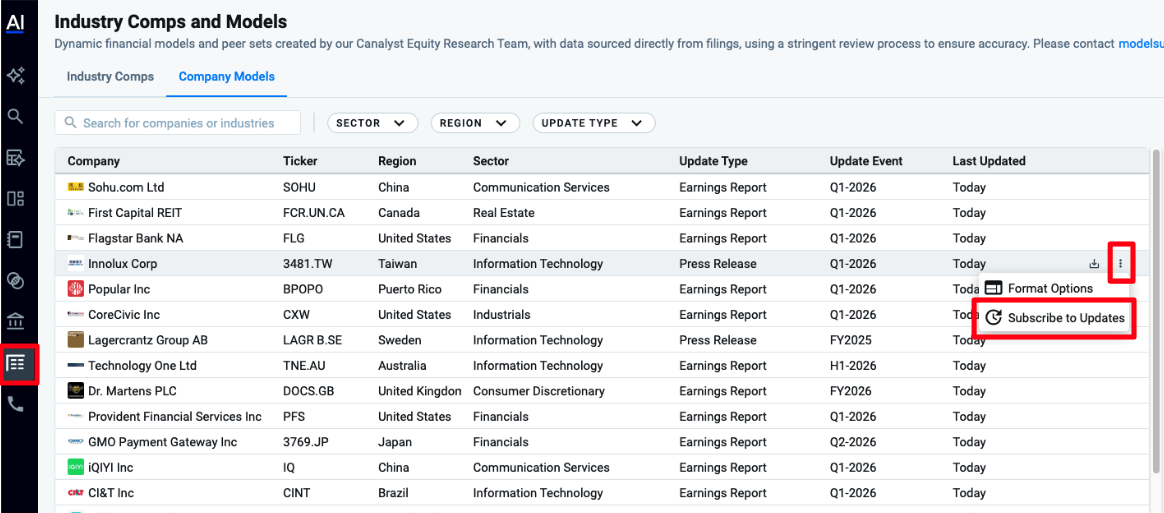Click the companies or industries search field
1164x513 pixels.
177,123
